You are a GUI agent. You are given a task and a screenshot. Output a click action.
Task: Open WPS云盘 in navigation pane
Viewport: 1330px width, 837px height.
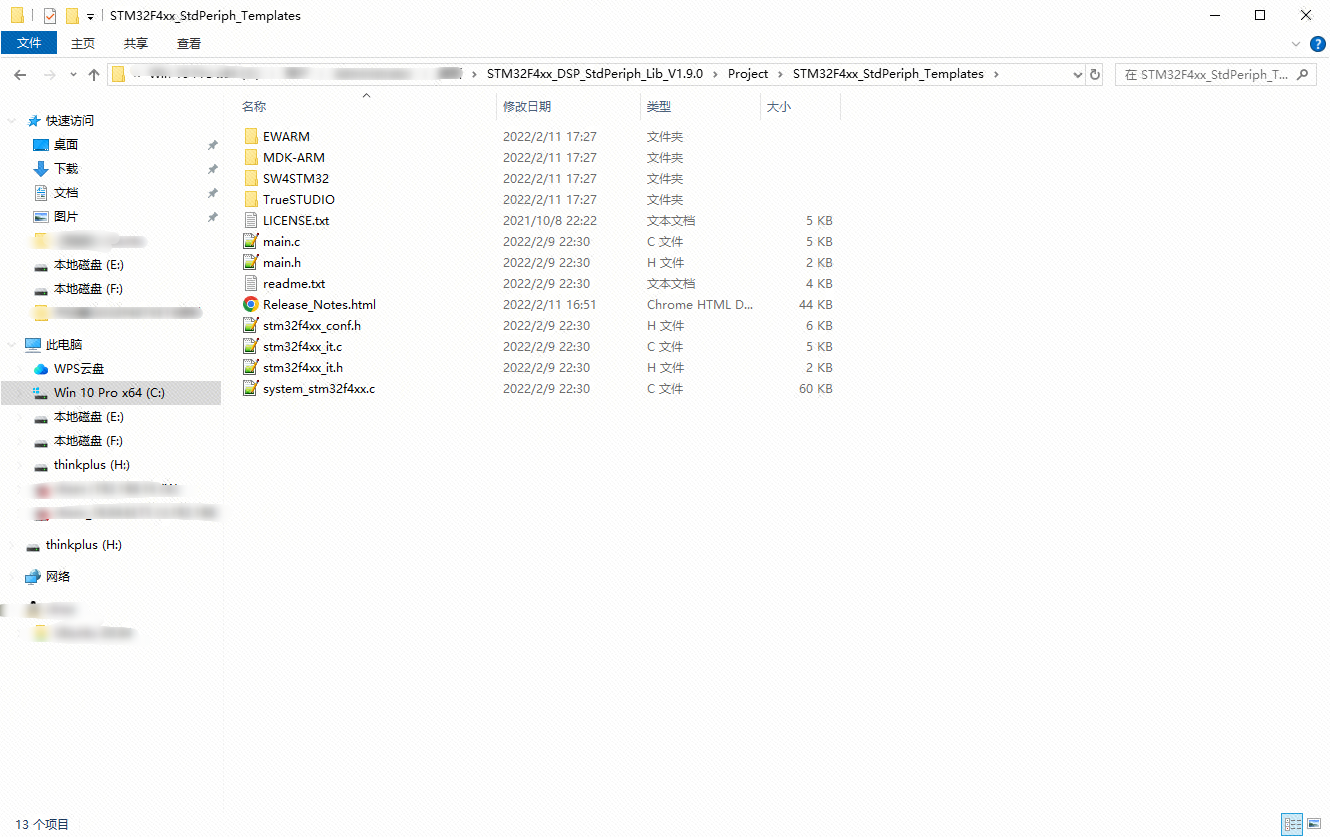pyautogui.click(x=78, y=369)
